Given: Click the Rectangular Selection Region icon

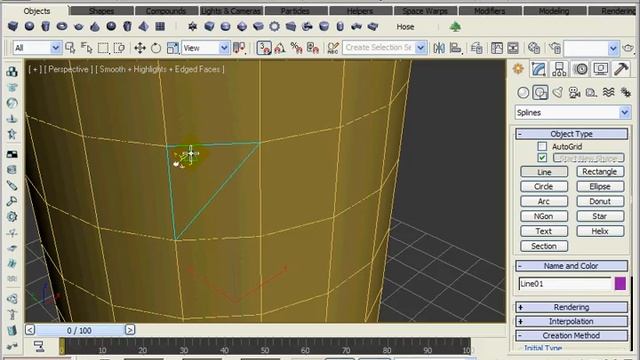Looking at the screenshot, I should click(x=103, y=48).
